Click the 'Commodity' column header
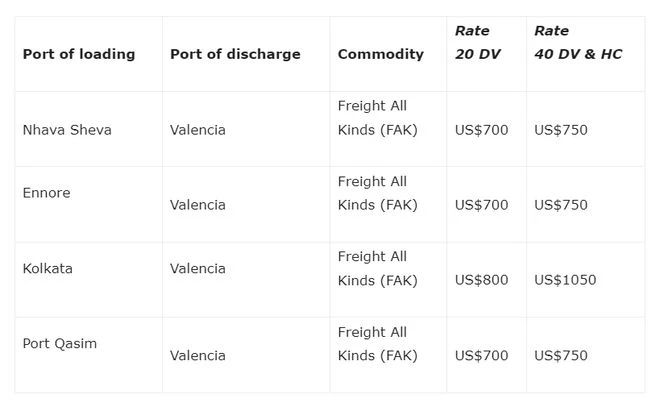 pyautogui.click(x=381, y=54)
